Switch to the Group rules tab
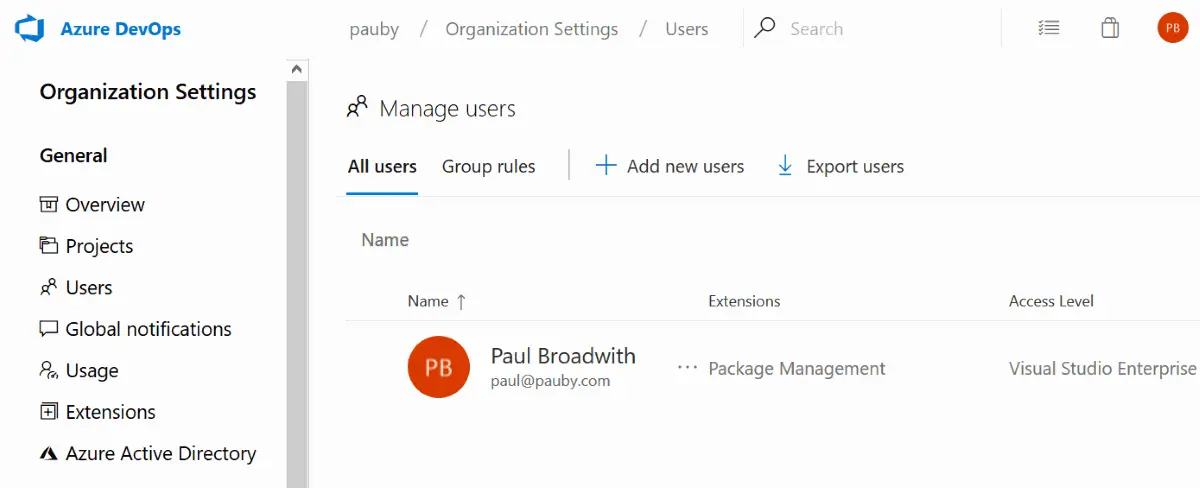Image resolution: width=1200 pixels, height=488 pixels. point(489,167)
